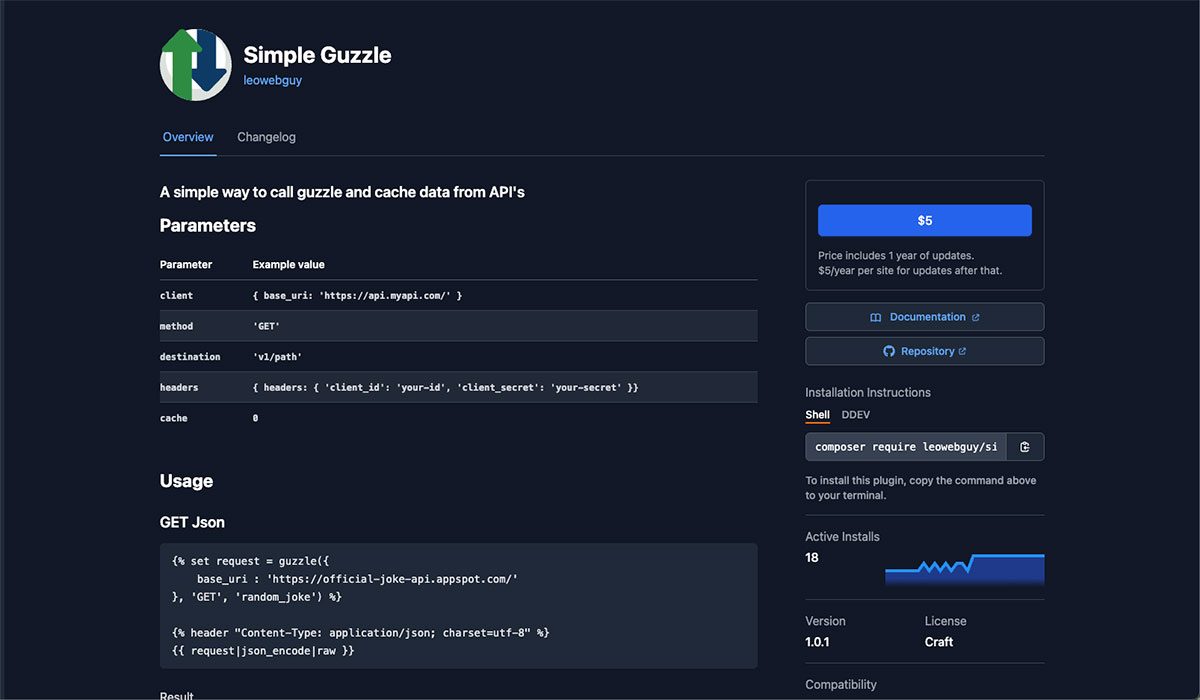Click the GET Json subheading

pos(192,522)
